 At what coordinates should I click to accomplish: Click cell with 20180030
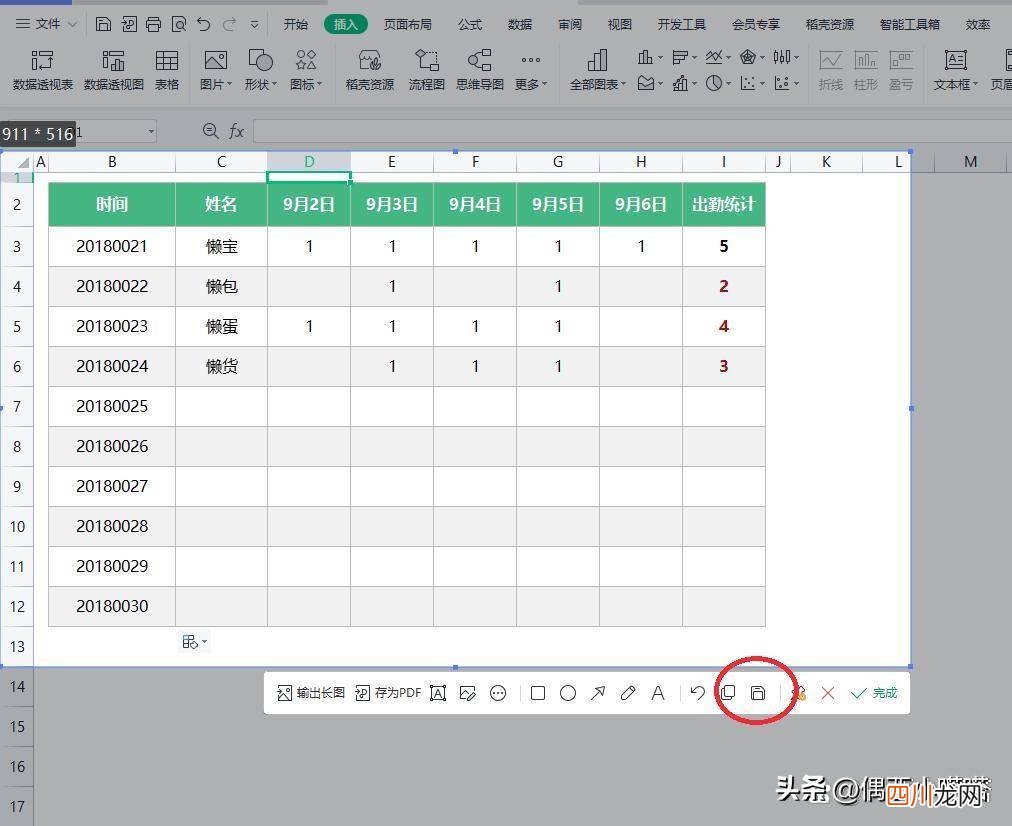(112, 607)
